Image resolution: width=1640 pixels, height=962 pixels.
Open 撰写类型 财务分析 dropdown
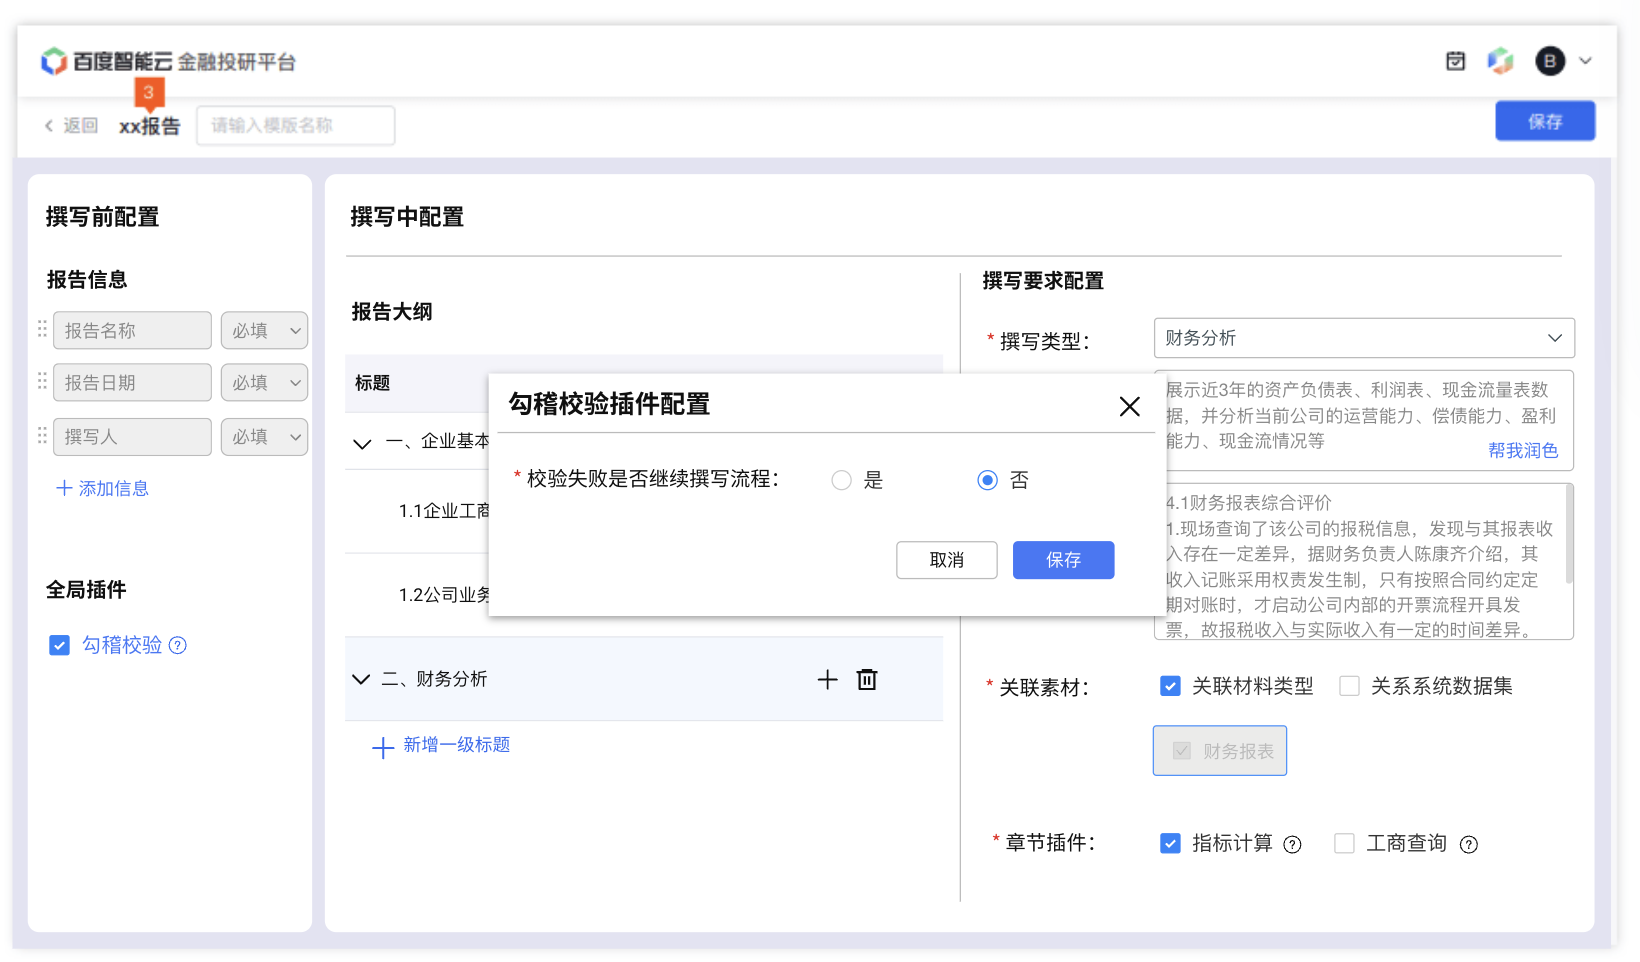click(1364, 338)
